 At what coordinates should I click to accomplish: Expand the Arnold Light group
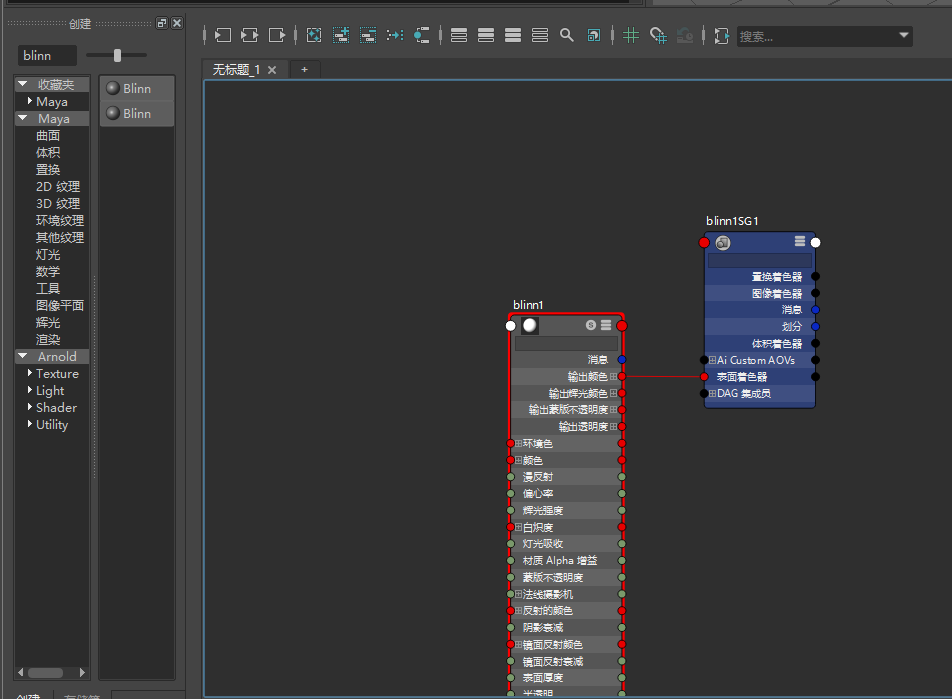(x=30, y=390)
